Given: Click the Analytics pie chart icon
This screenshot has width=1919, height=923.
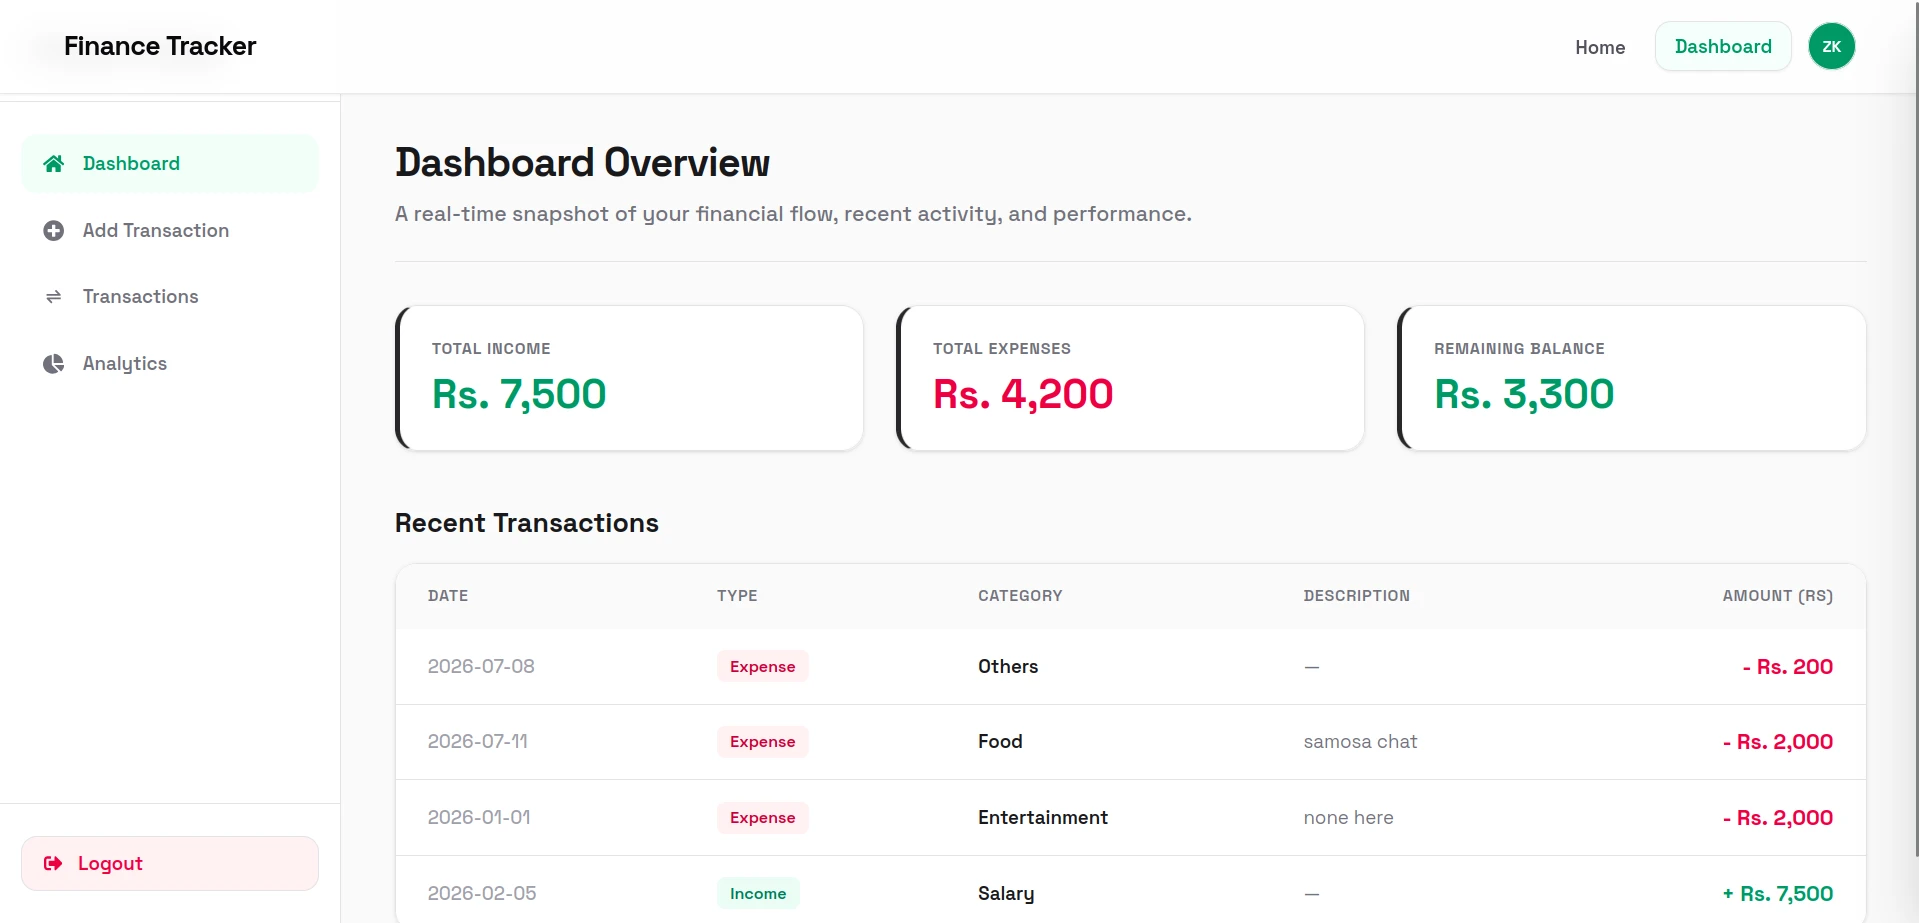Looking at the screenshot, I should pos(54,364).
